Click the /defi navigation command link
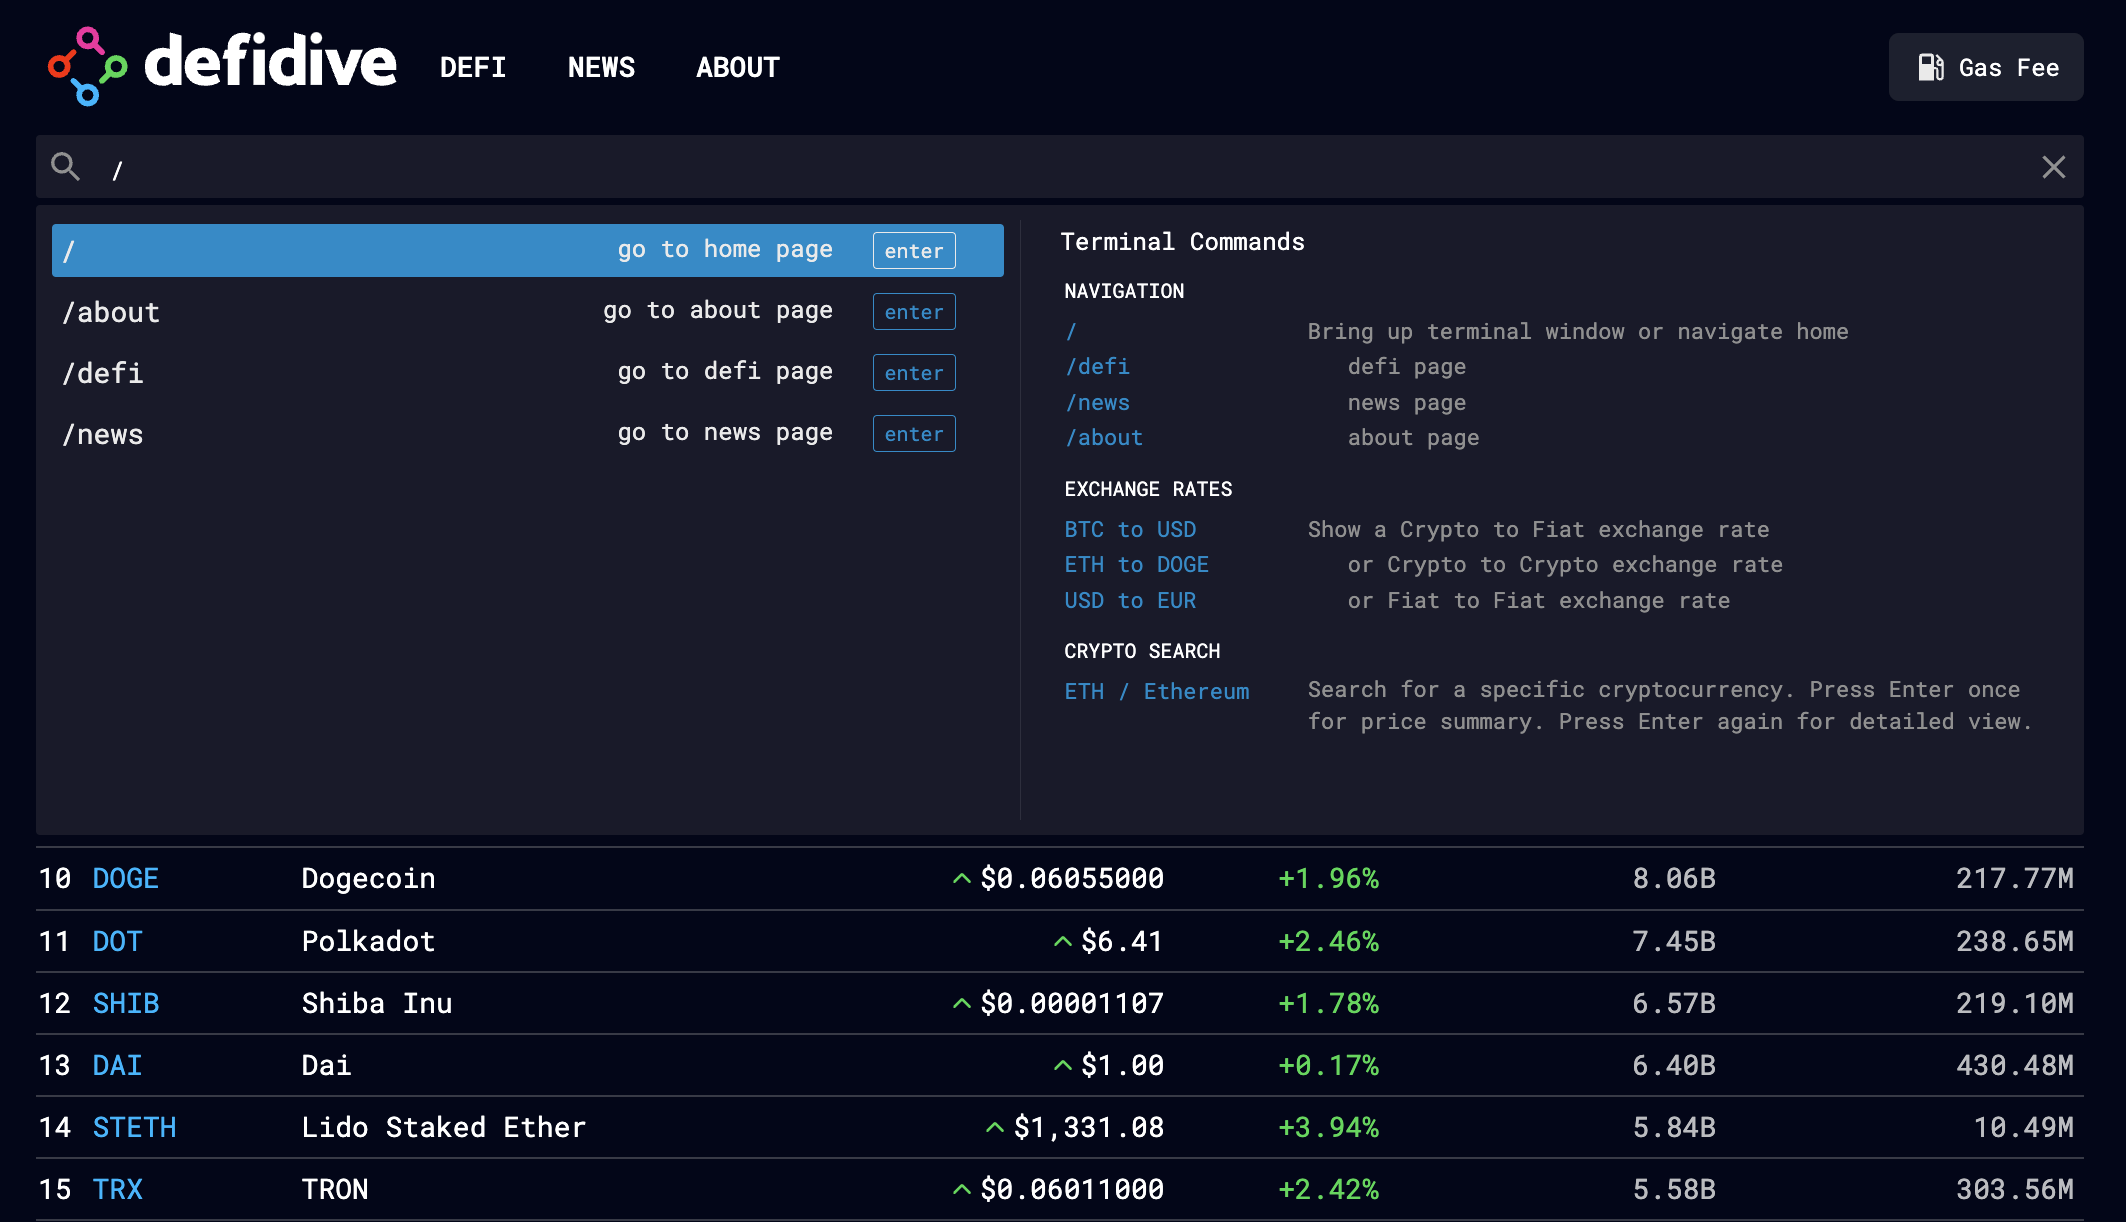Viewport: 2126px width, 1222px height. pyautogui.click(x=1097, y=367)
